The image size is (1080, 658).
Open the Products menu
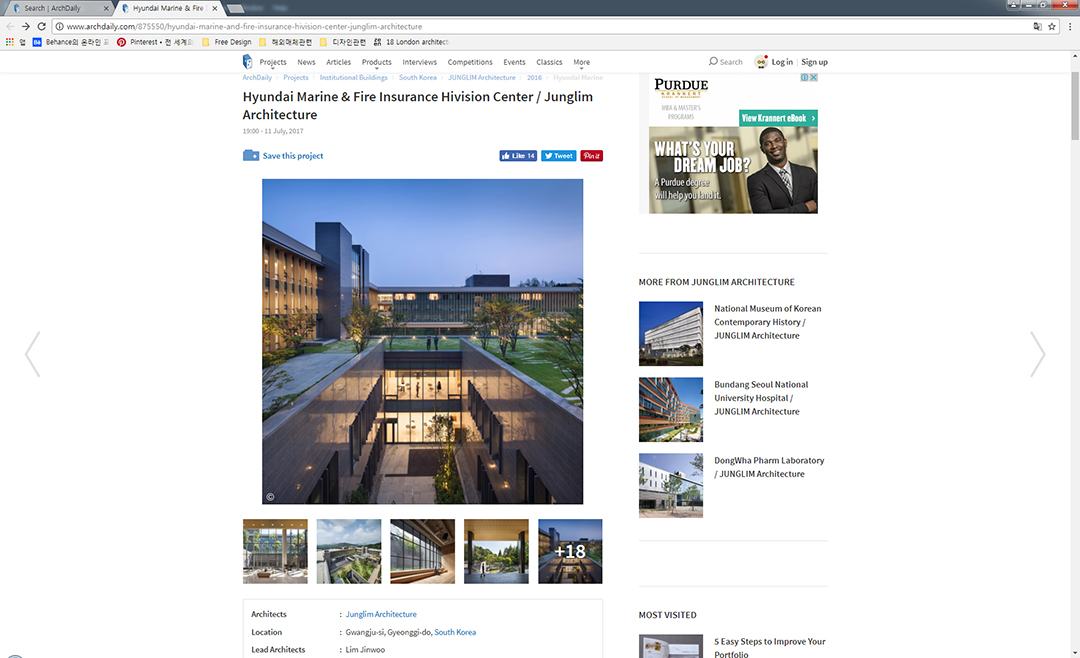pos(377,62)
